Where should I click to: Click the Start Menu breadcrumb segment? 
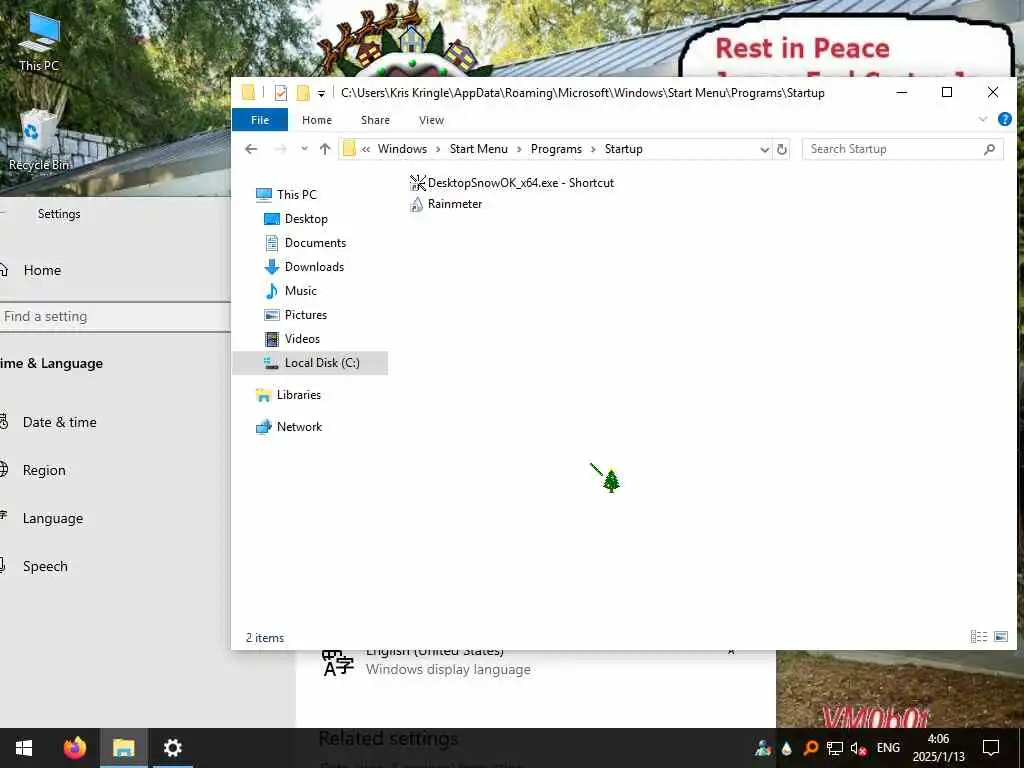pyautogui.click(x=479, y=149)
